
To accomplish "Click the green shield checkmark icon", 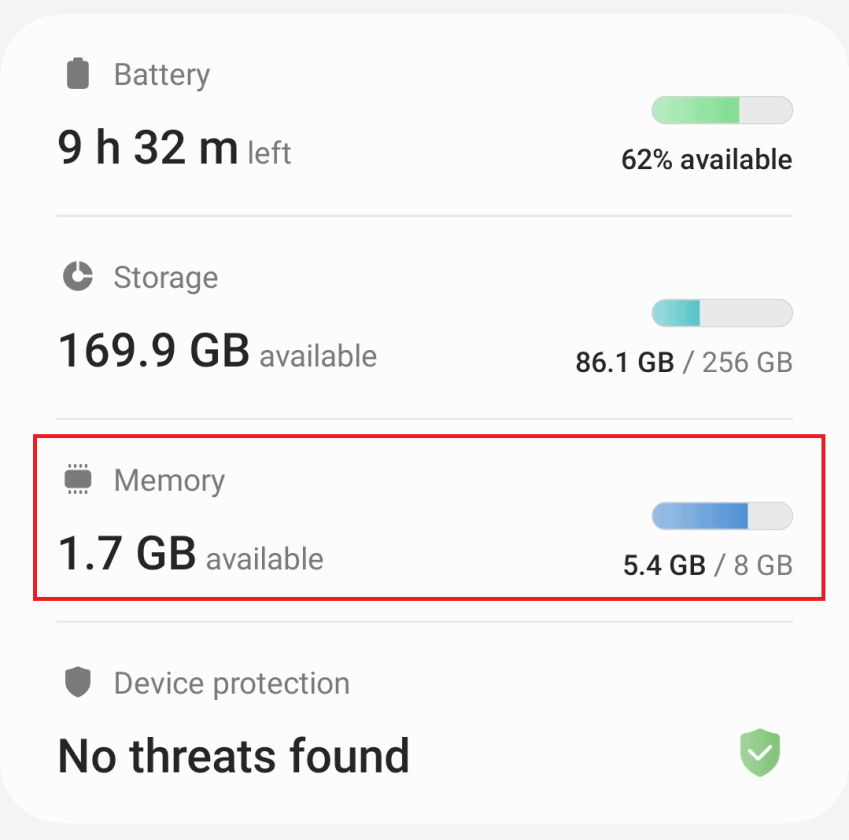I will tap(760, 753).
